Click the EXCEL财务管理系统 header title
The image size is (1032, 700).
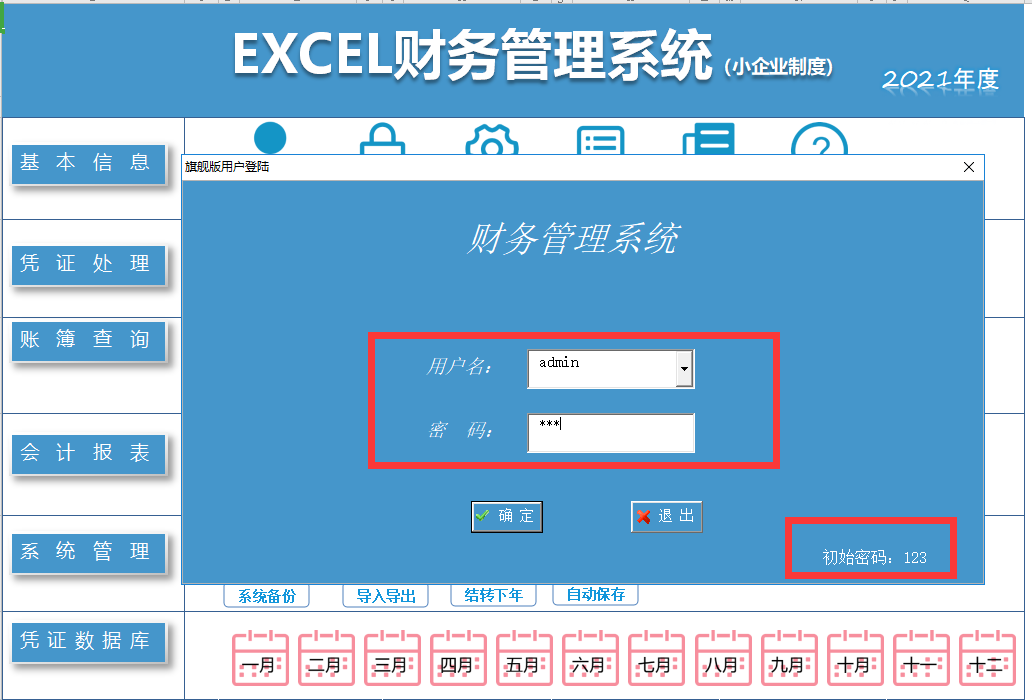point(473,57)
